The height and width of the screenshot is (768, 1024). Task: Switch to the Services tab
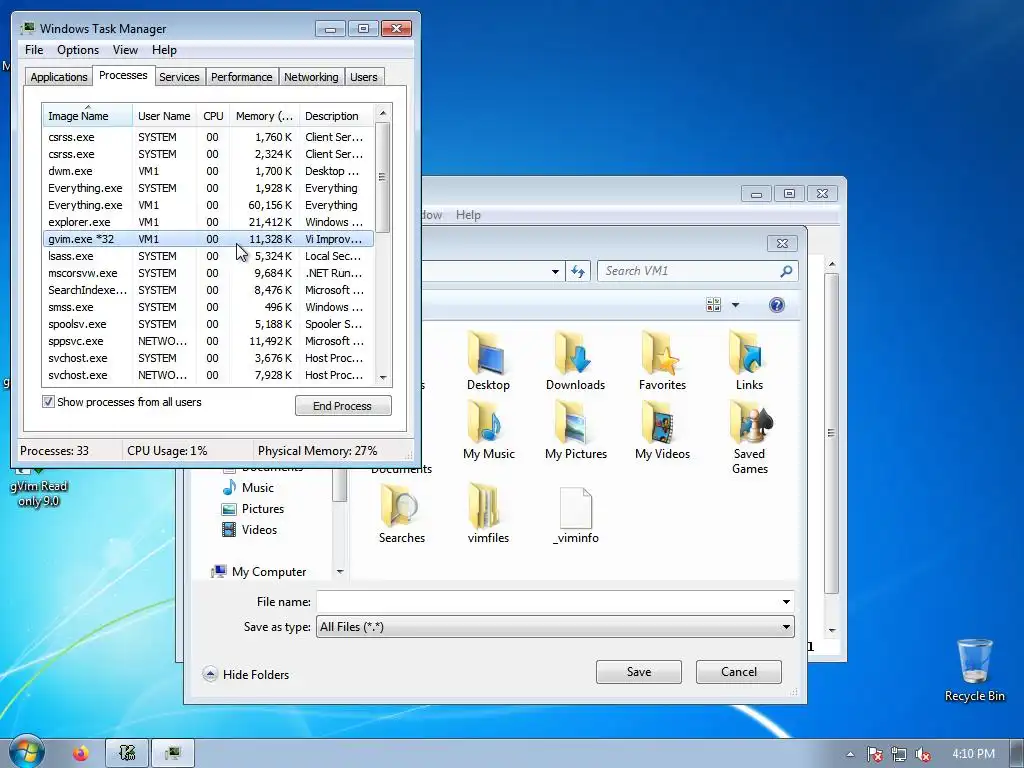coord(179,77)
